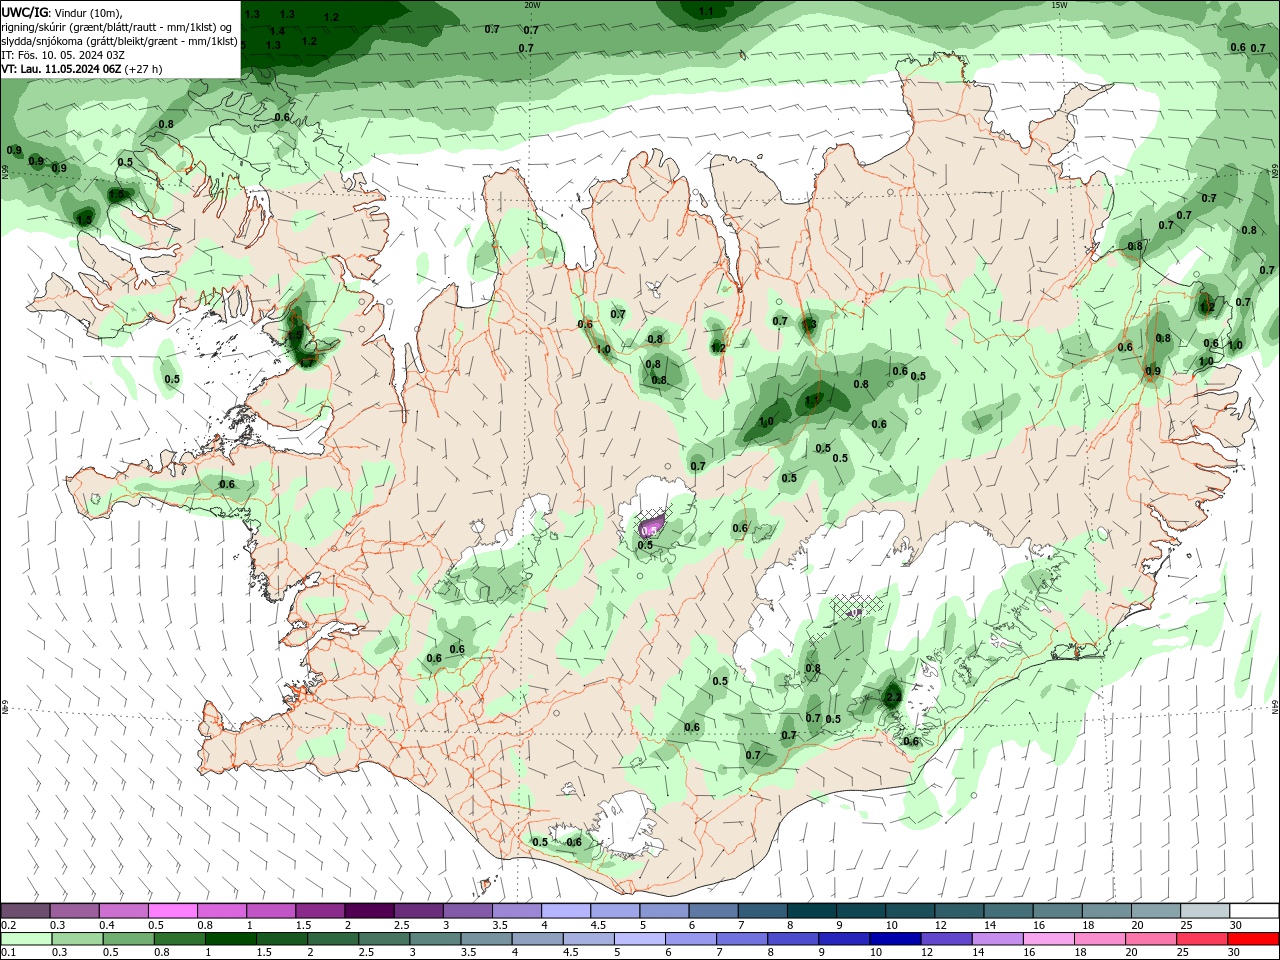Click the pale green 0.1 swatch in lower legend
The image size is (1280, 960).
click(26, 939)
